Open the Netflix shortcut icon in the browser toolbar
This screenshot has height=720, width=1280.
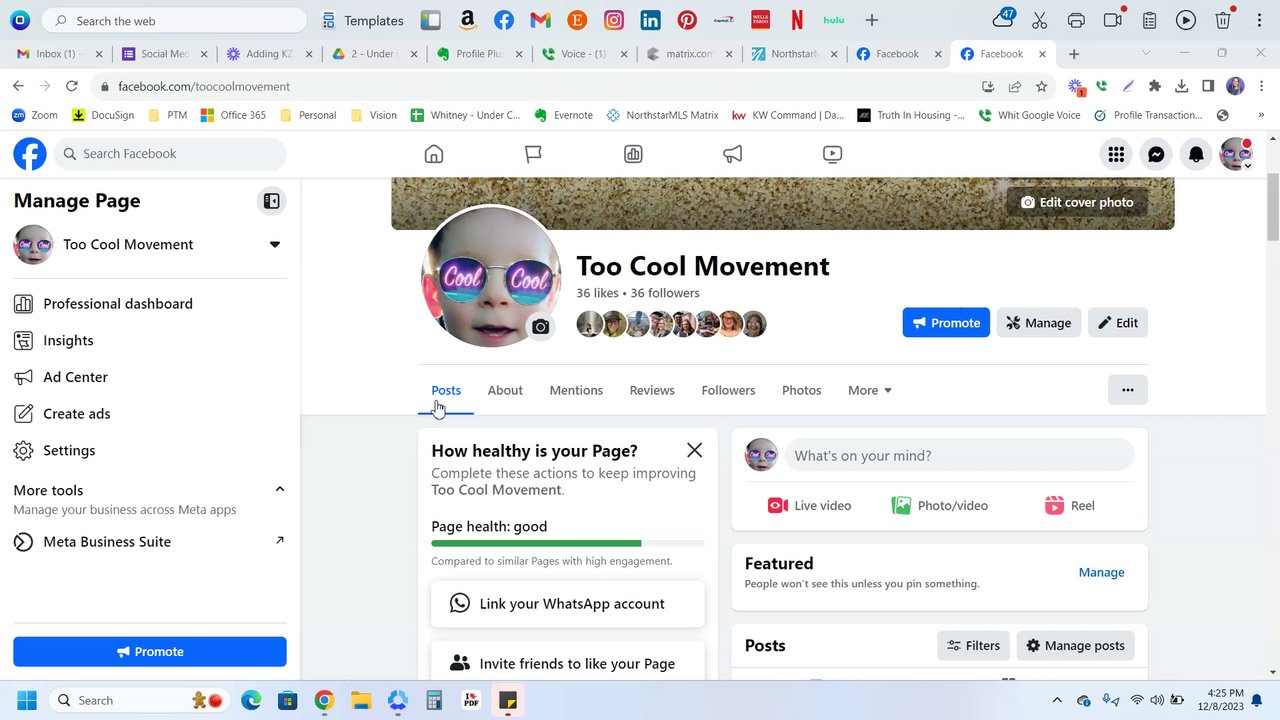pos(797,20)
